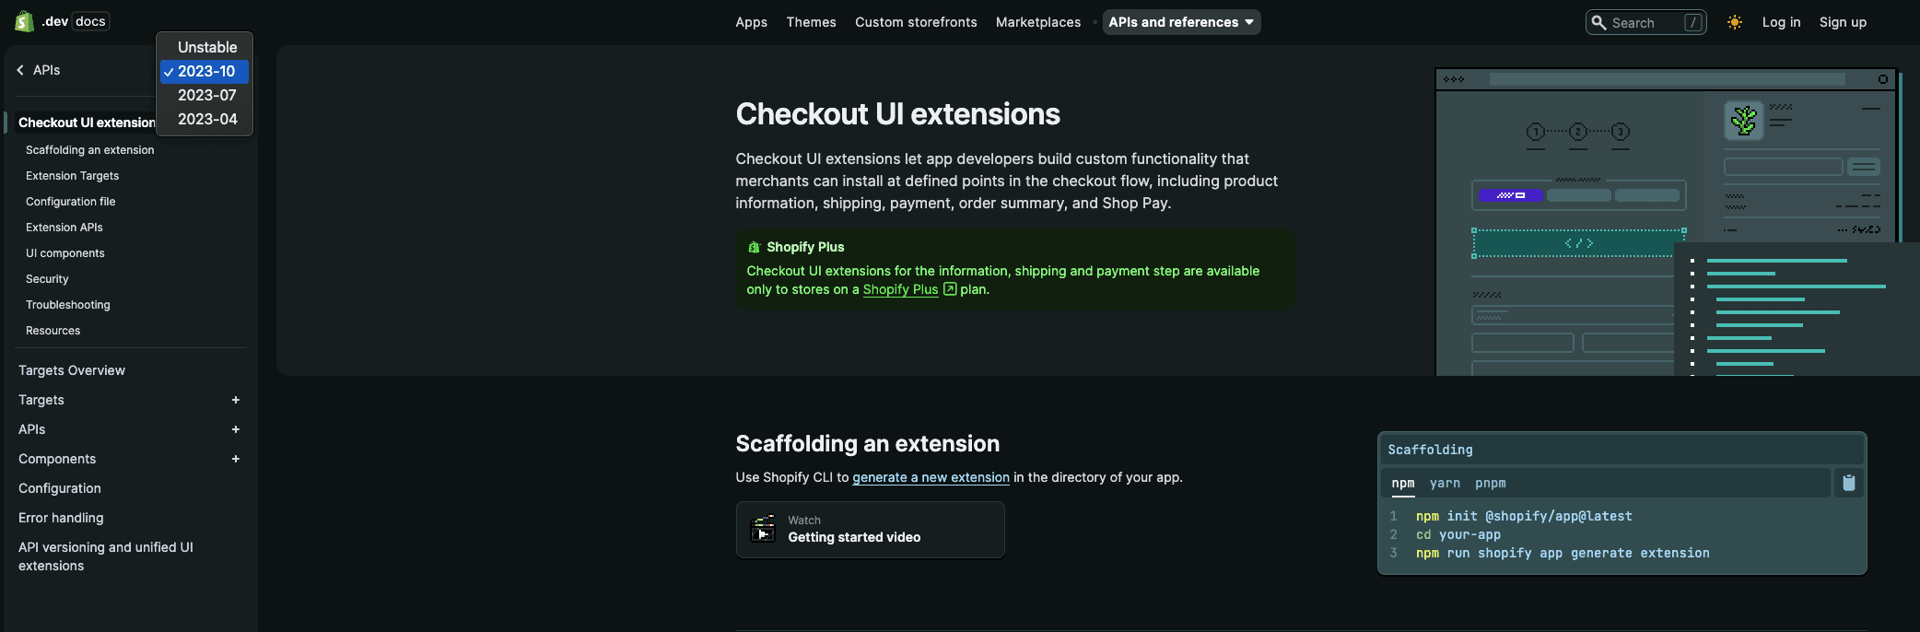Select Checkout UI extensions sidebar heading
This screenshot has height=632, width=1920.
coord(87,122)
